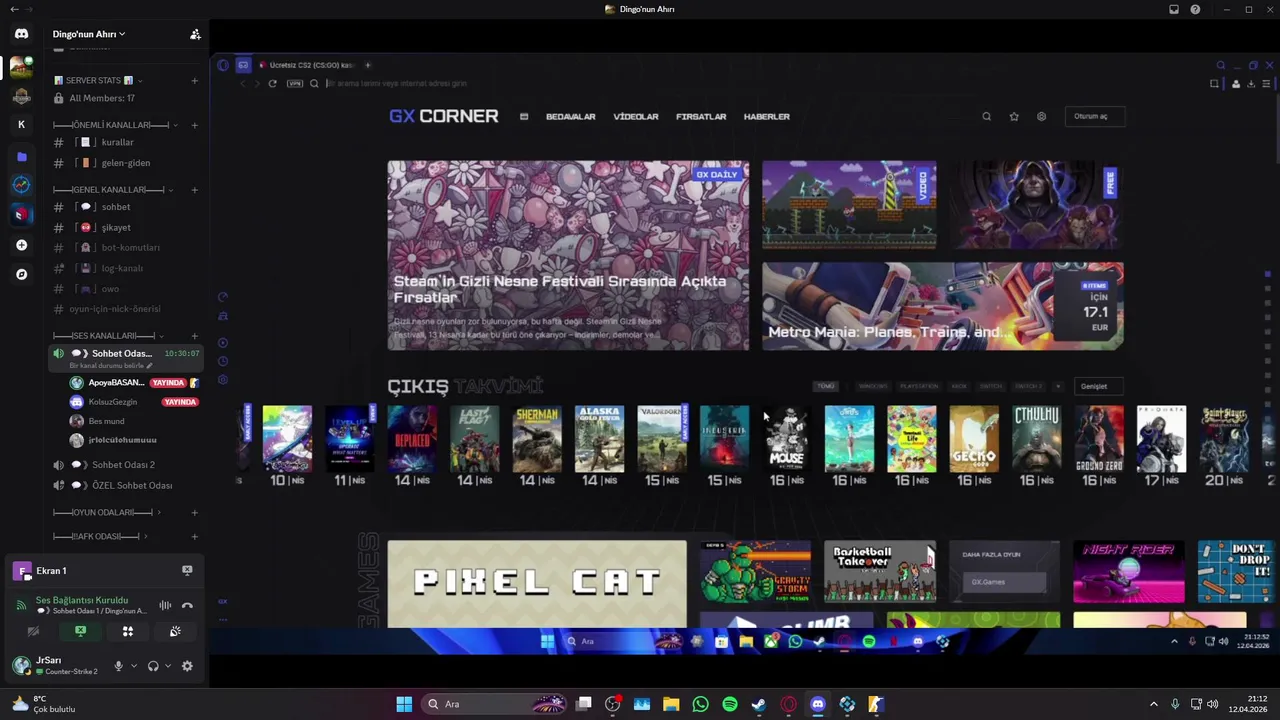Click Windows Start button

tap(404, 704)
